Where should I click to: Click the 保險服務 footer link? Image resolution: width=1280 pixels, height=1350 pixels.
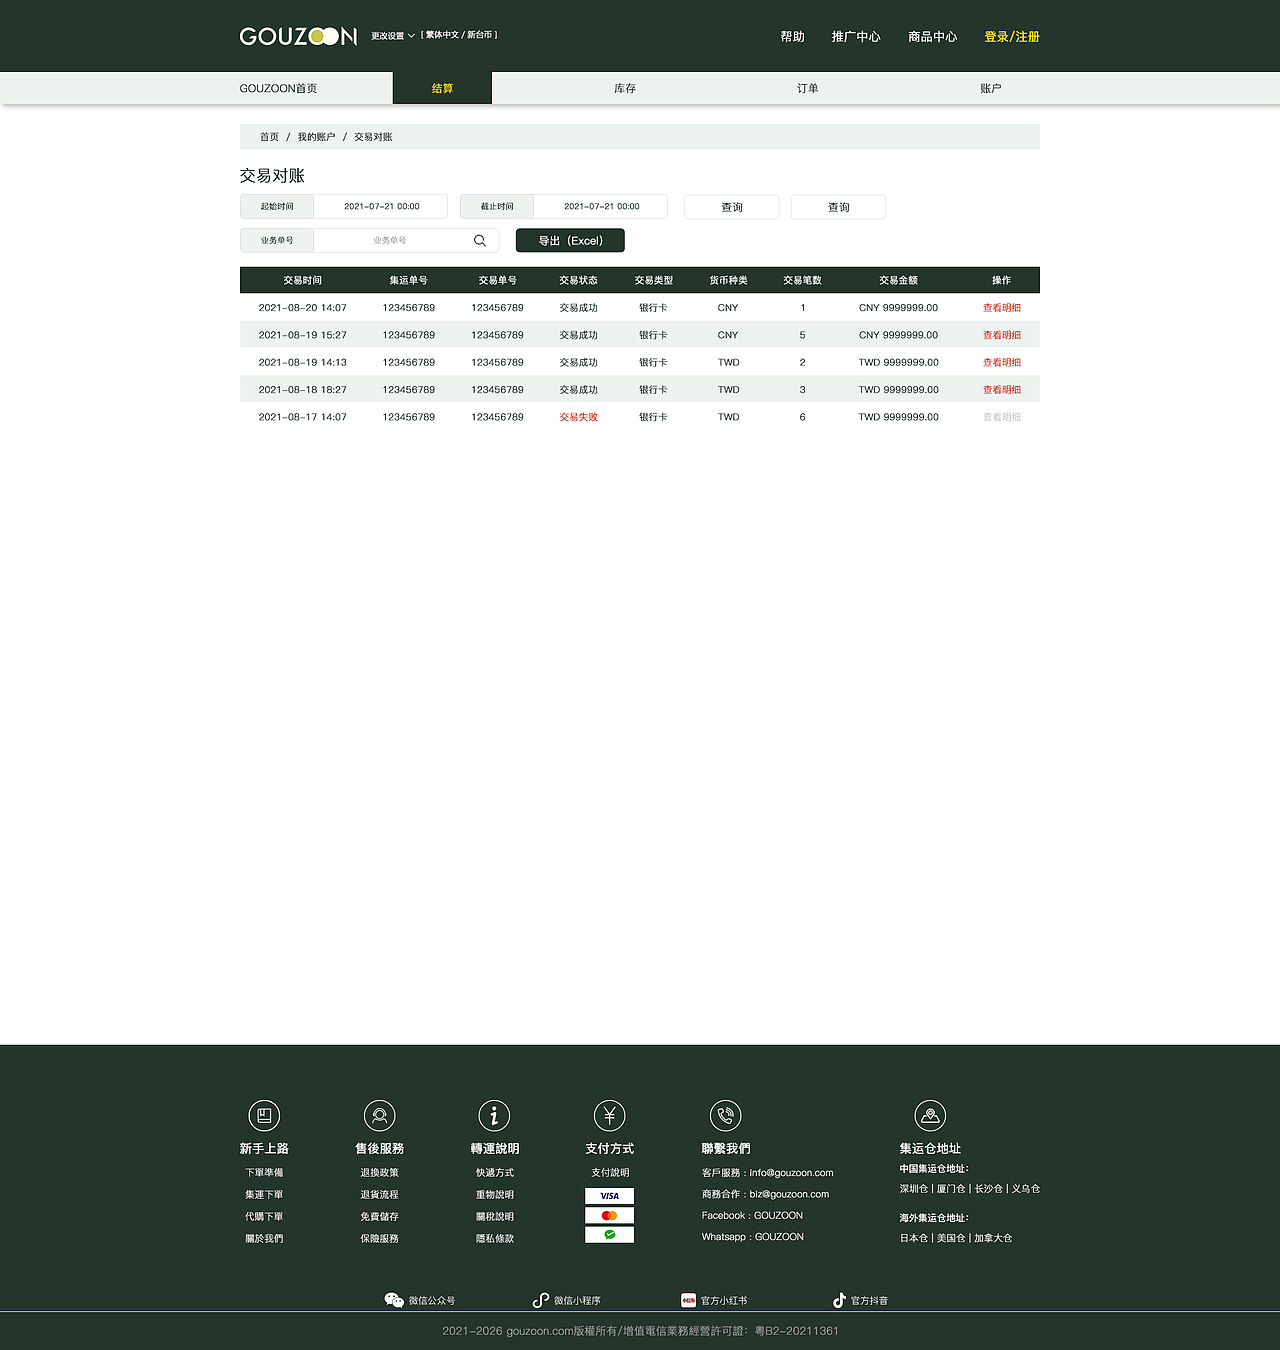379,1238
